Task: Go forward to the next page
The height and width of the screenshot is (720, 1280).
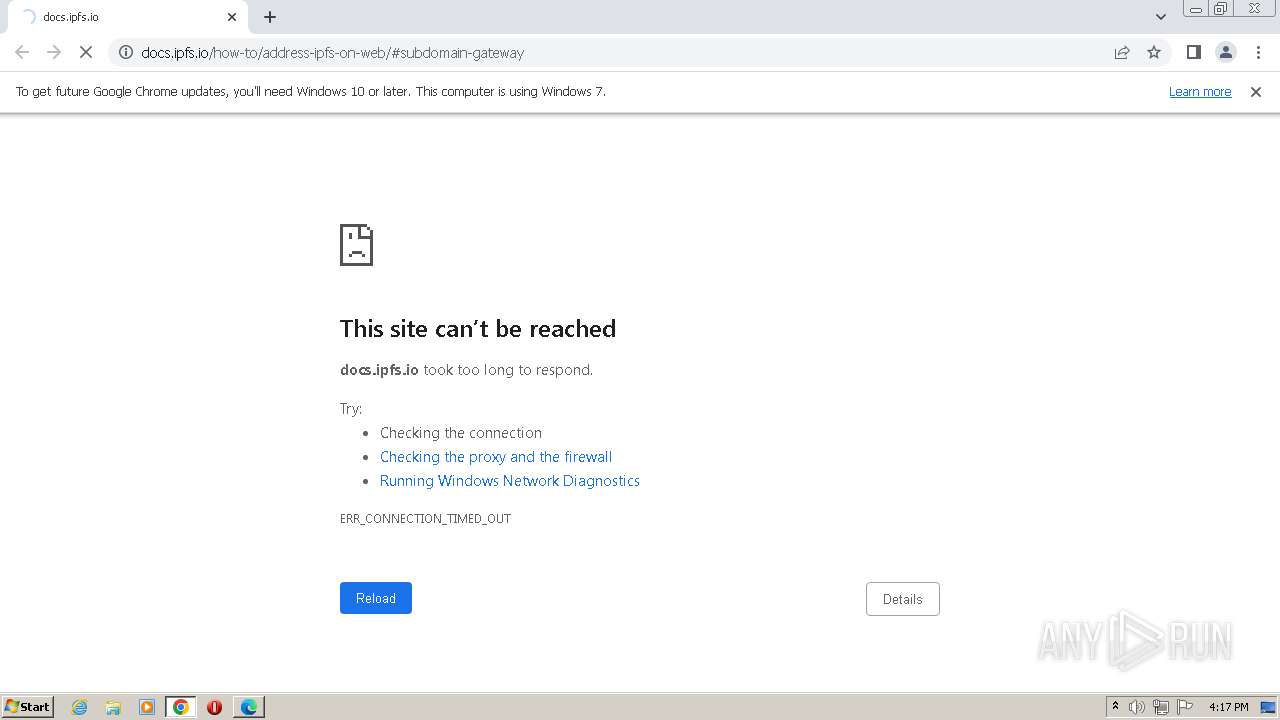Action: pyautogui.click(x=54, y=52)
